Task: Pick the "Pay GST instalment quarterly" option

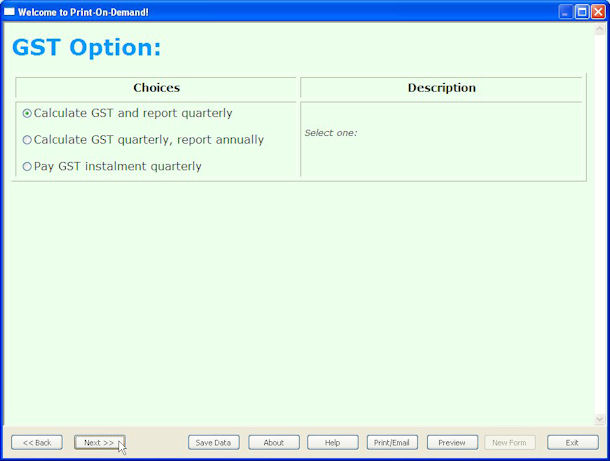Action: (27, 166)
